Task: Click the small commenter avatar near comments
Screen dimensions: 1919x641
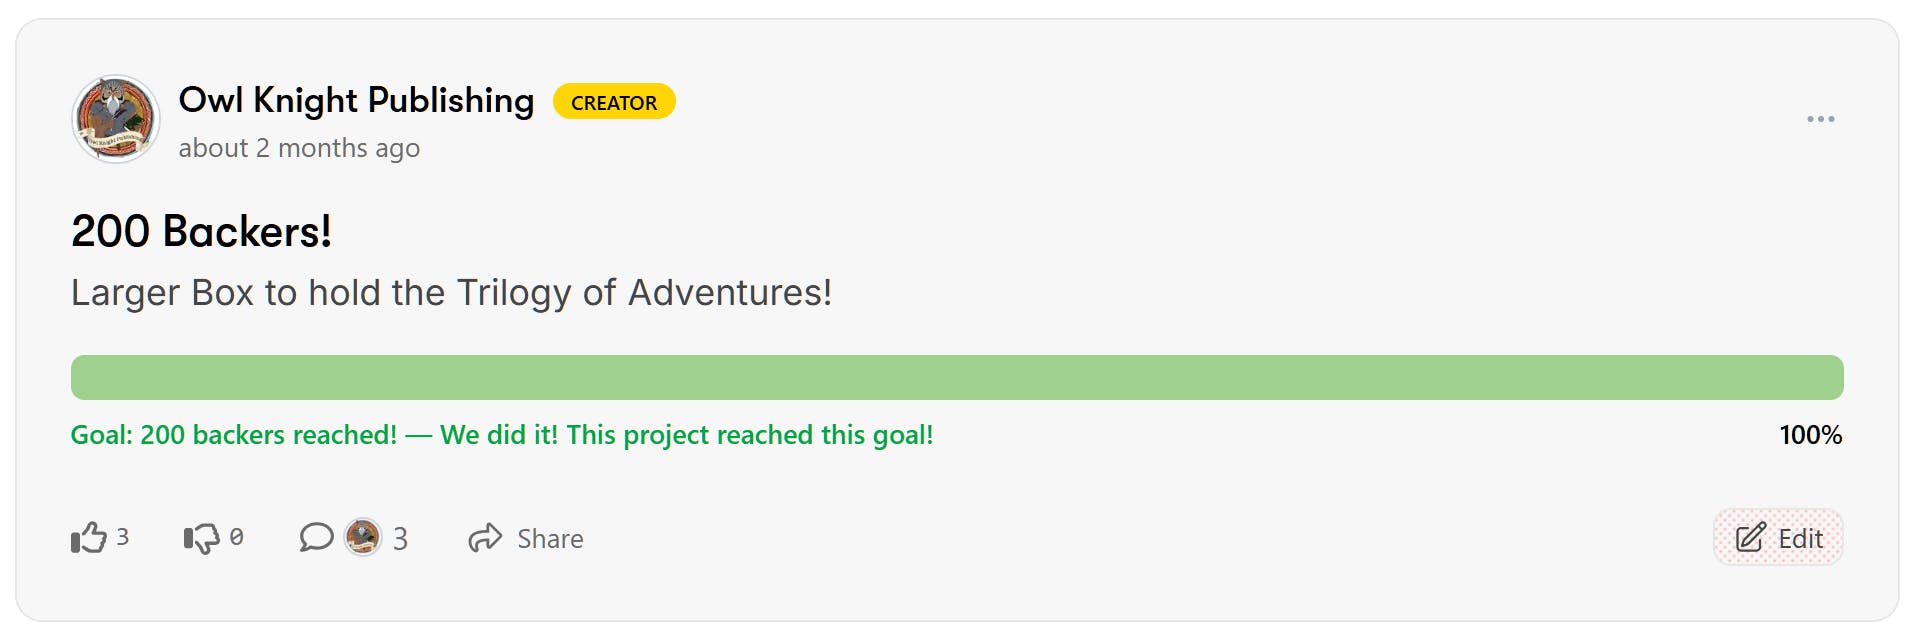Action: [x=362, y=537]
